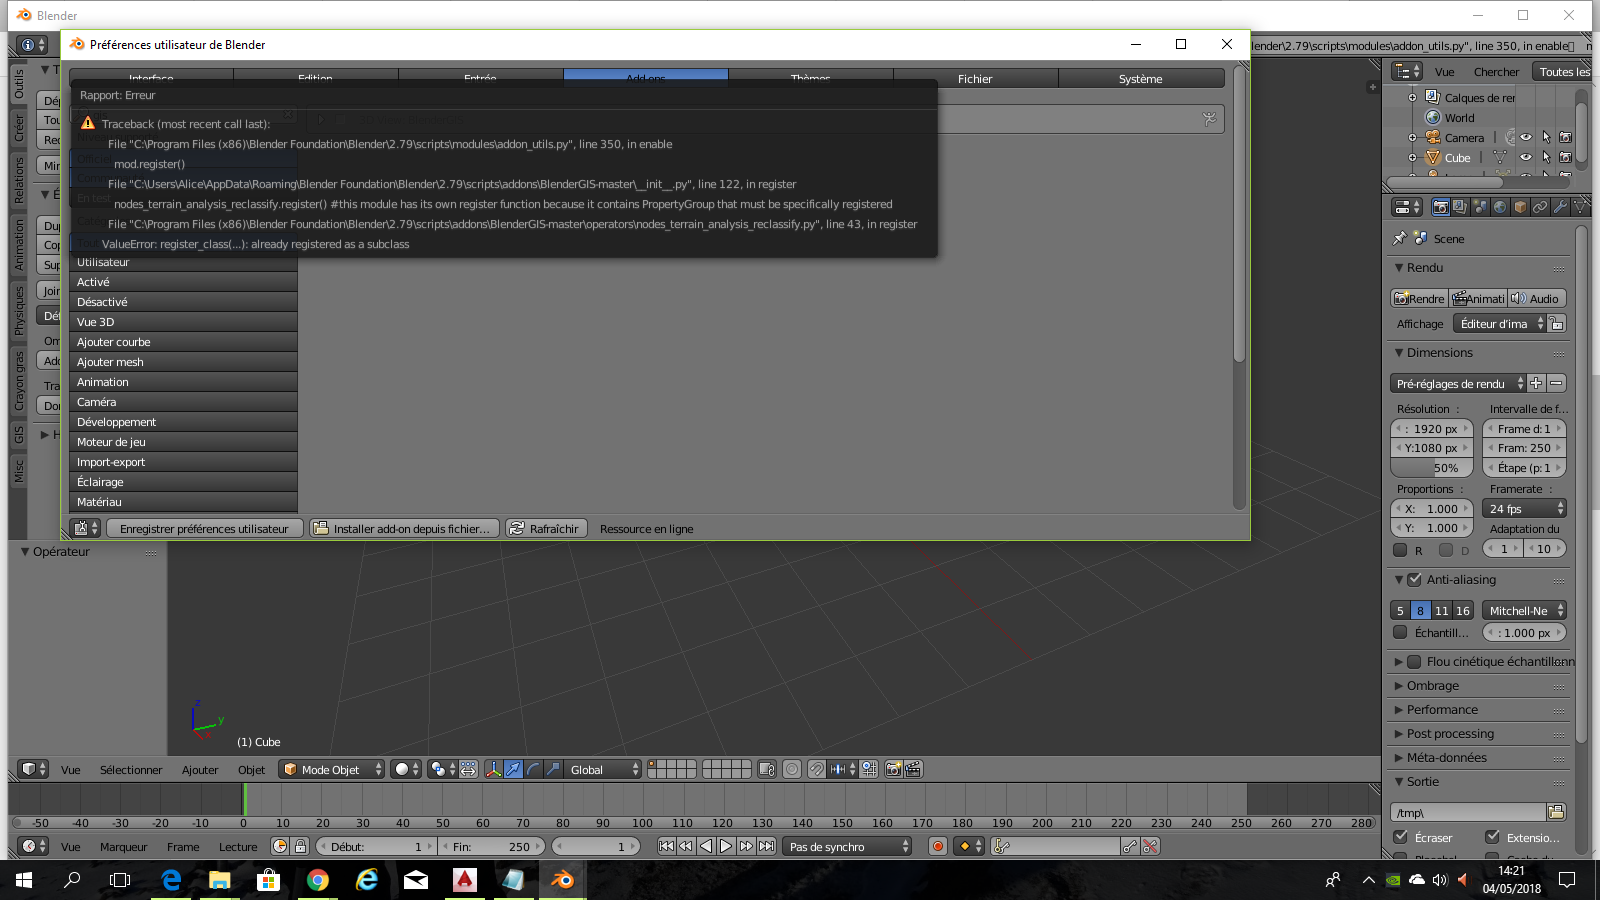
Task: Open the World properties tab globe icon
Action: 1500,207
